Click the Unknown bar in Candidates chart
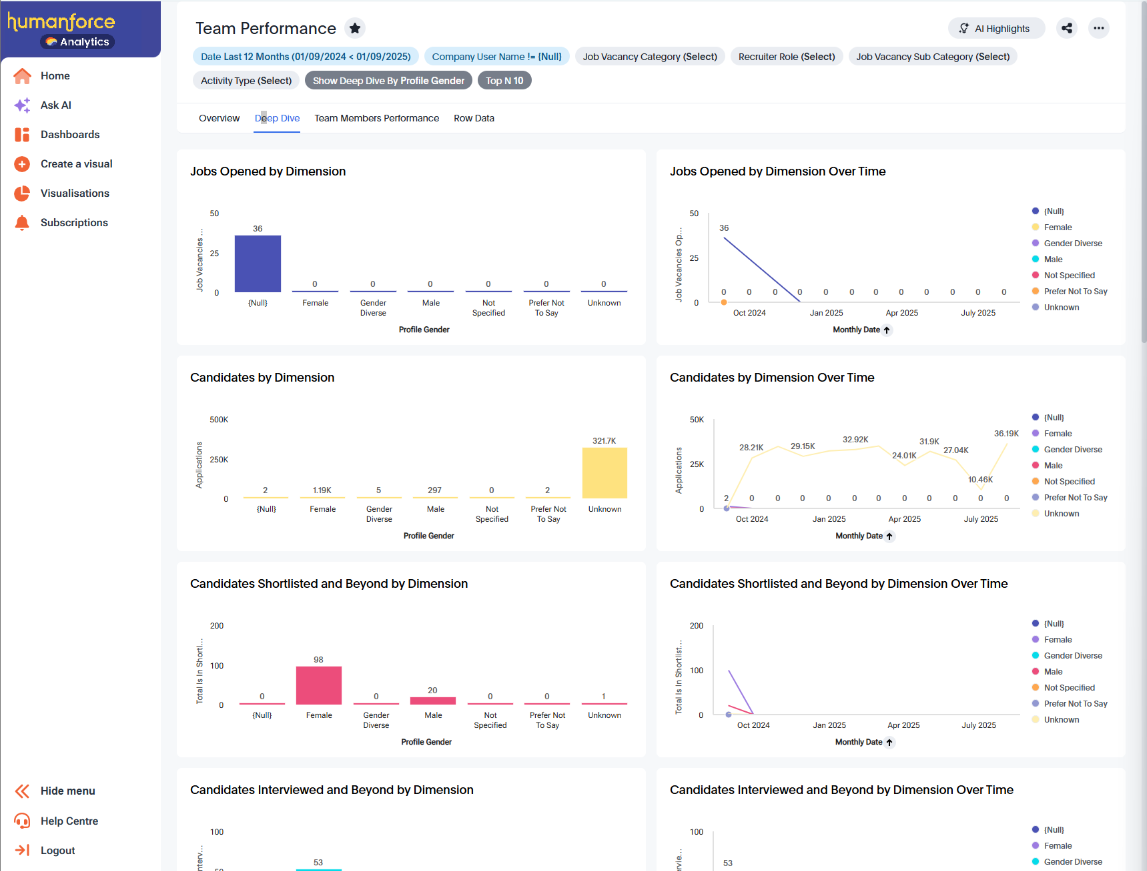1147x871 pixels. 604,473
